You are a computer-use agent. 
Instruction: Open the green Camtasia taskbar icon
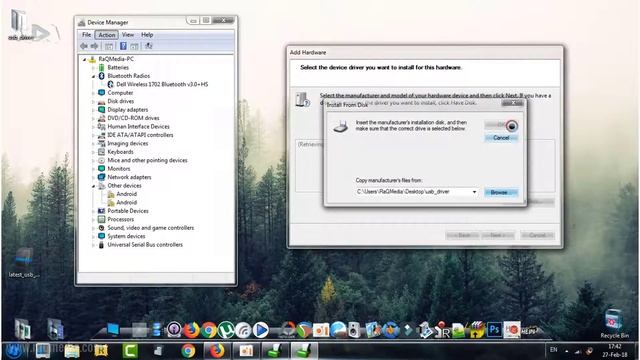(130, 351)
